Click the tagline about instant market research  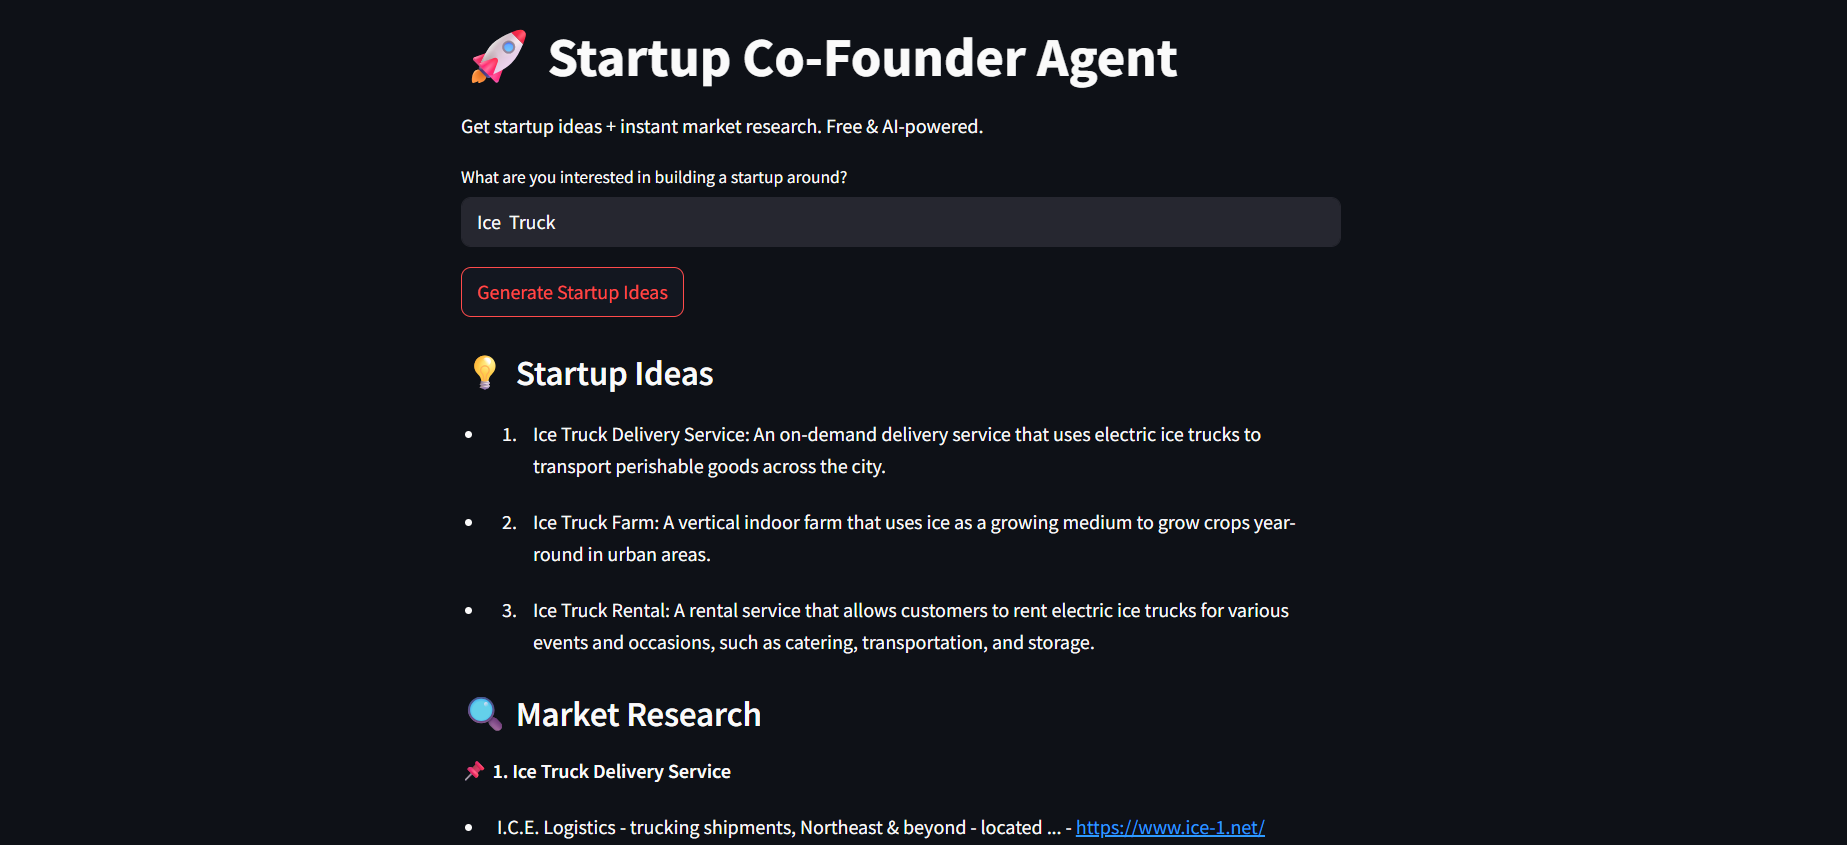click(721, 127)
